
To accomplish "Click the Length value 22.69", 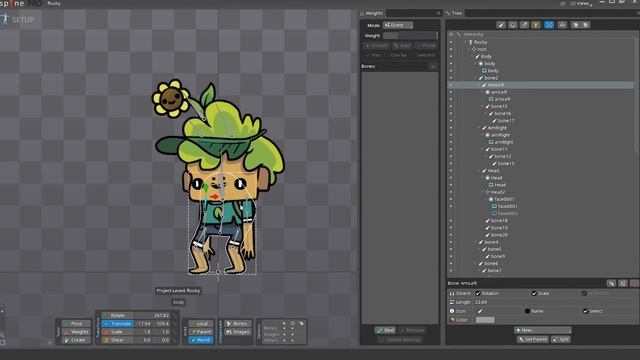I will [x=481, y=302].
